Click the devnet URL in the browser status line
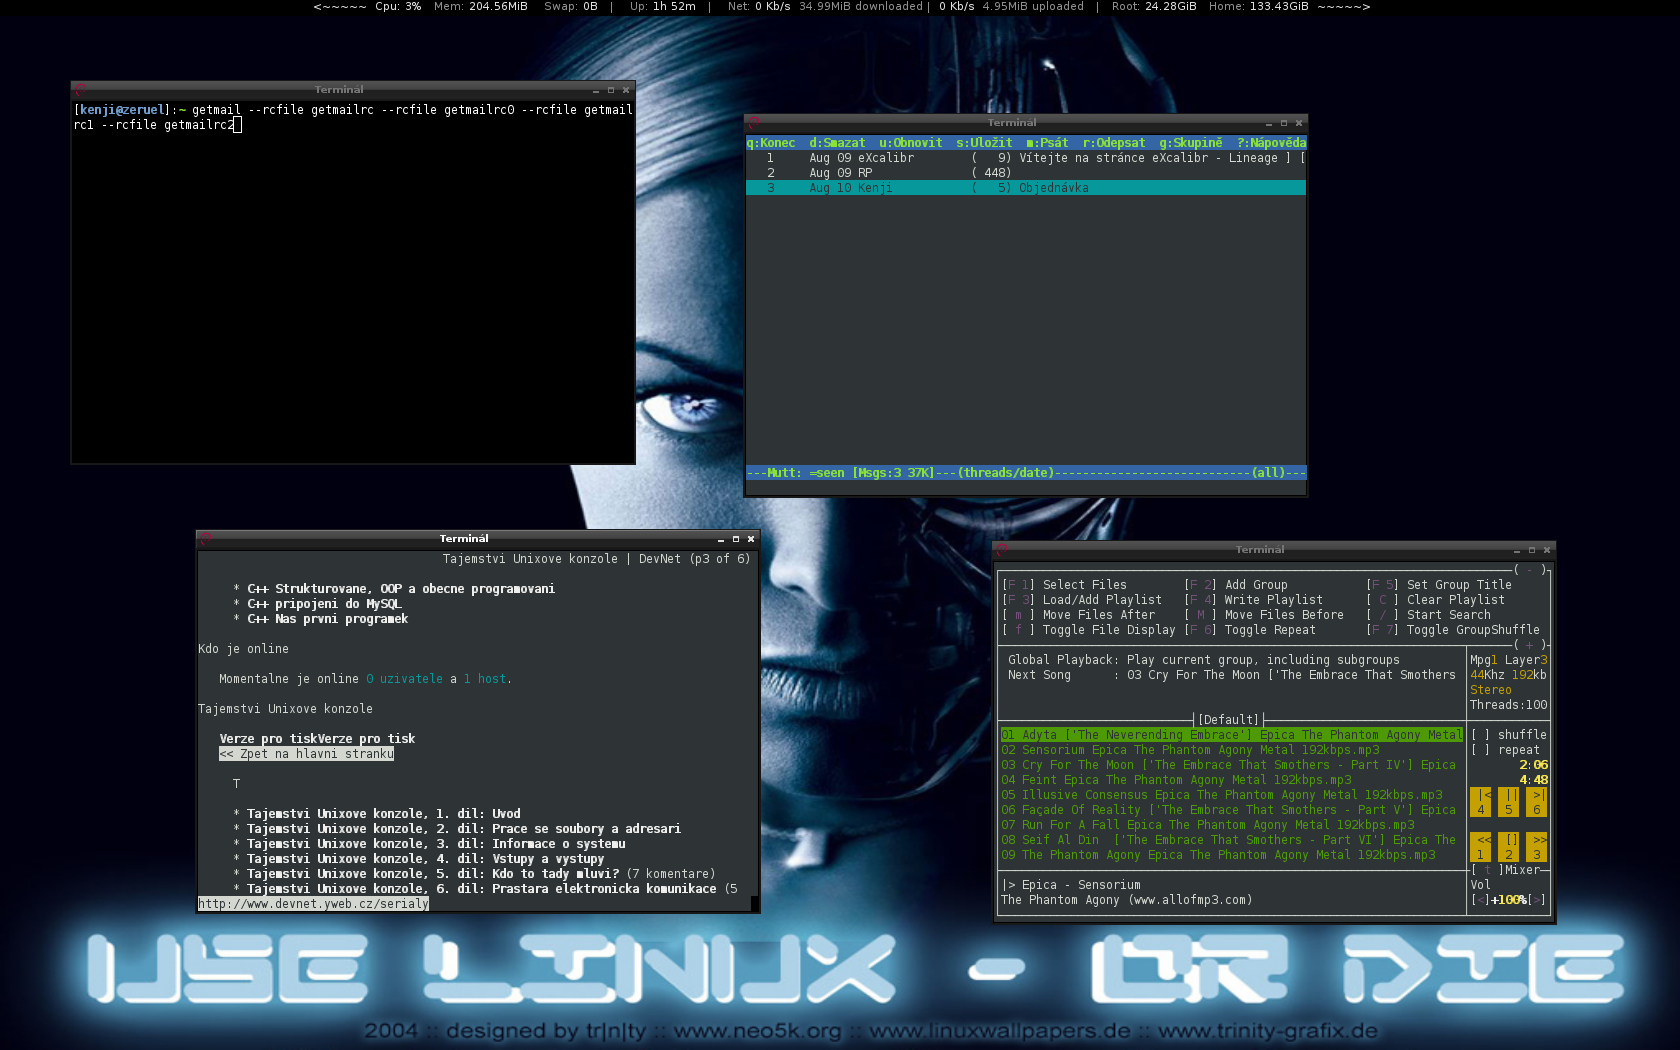The width and height of the screenshot is (1680, 1050). point(314,904)
